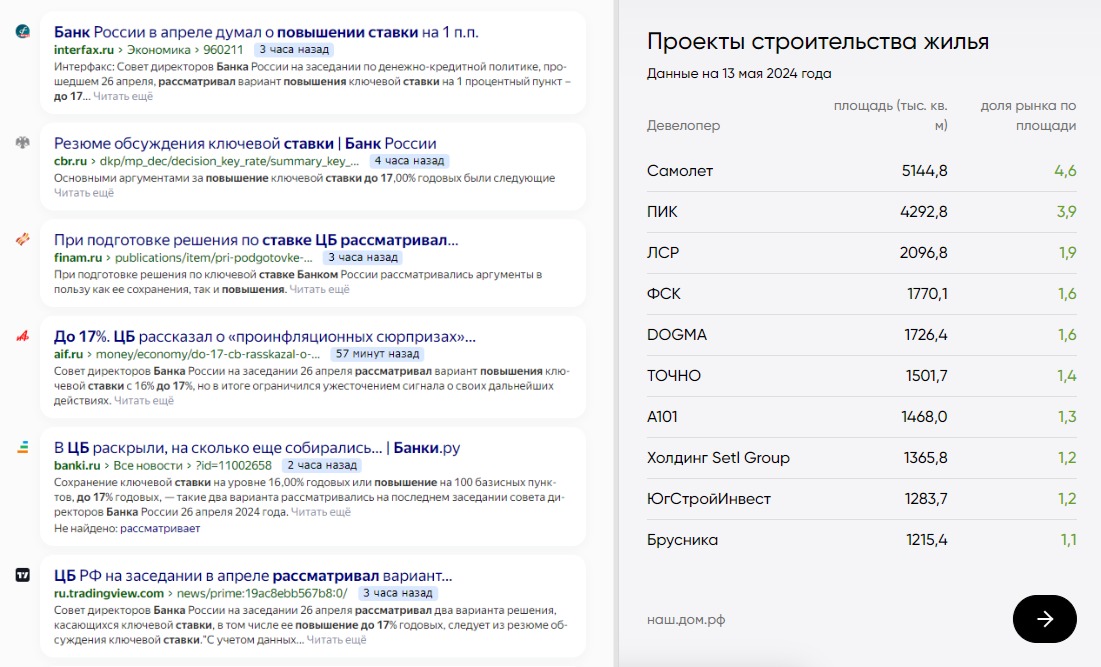
Task: Select 'Холдинг Setl Group' developer name
Action: click(718, 458)
